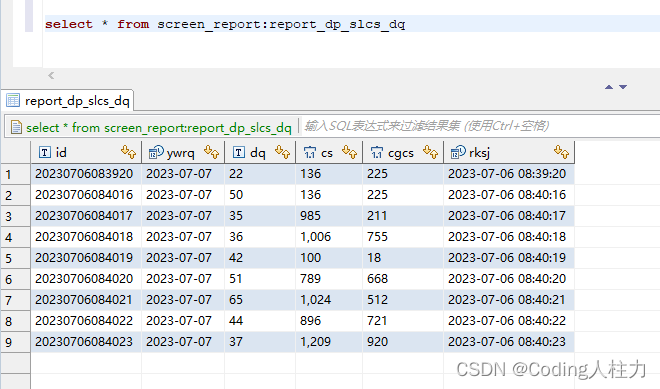Click the date type icon beside ywrq header

click(156, 152)
